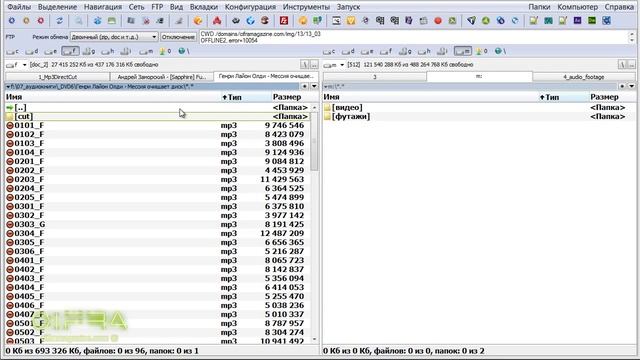
Task: Go to right panel root directory button
Action: [x=622, y=64]
